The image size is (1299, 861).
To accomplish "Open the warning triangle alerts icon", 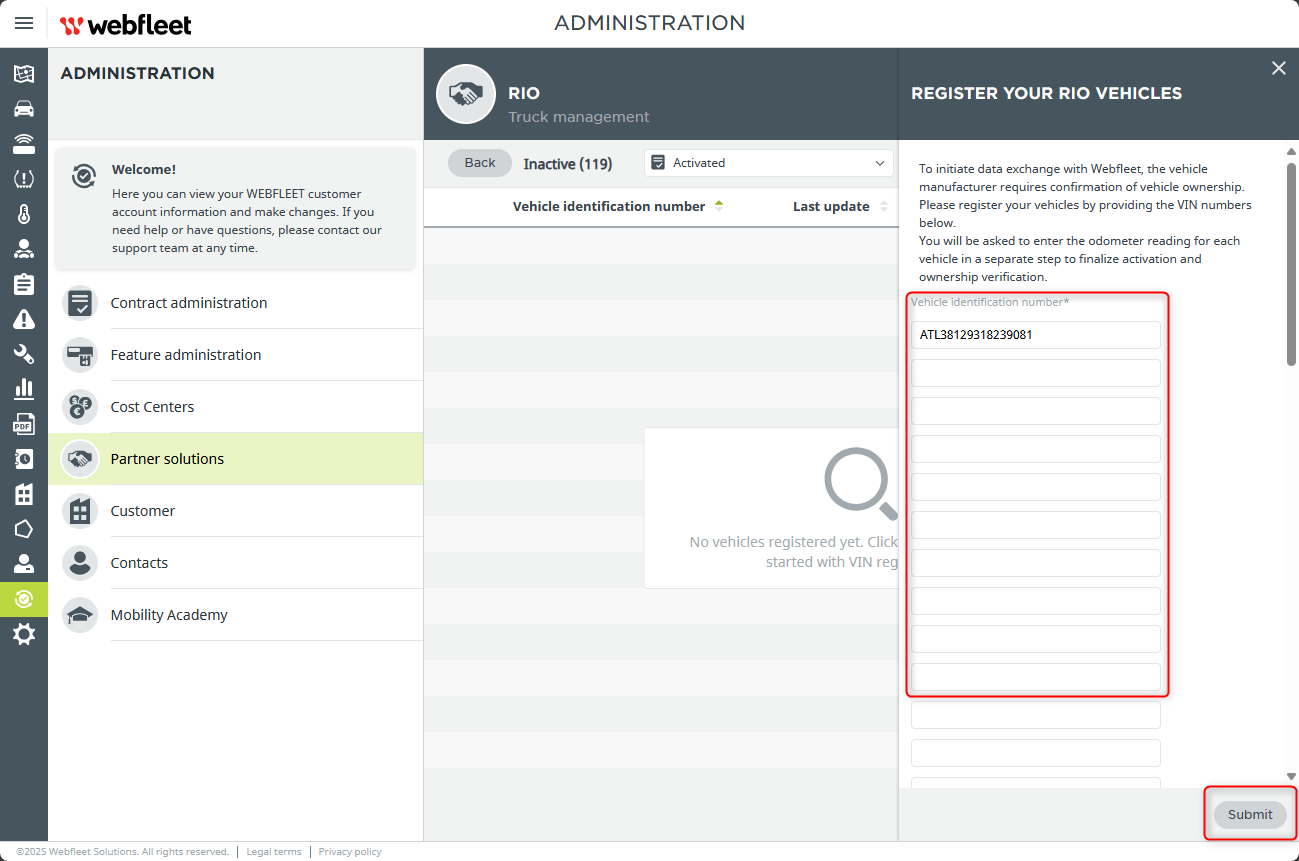I will point(24,319).
